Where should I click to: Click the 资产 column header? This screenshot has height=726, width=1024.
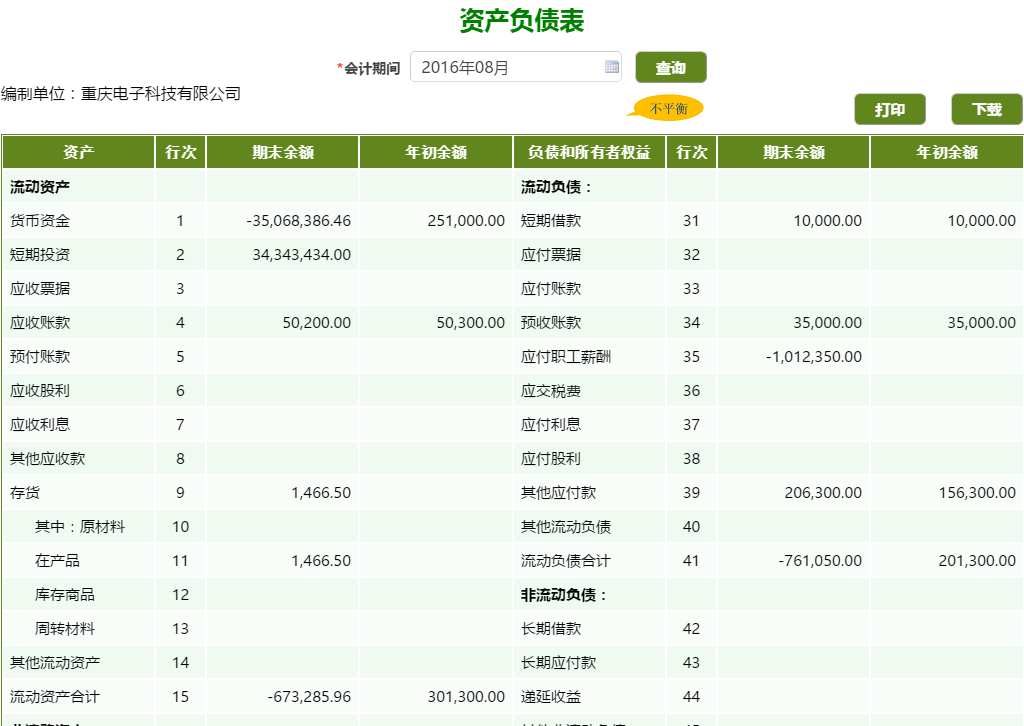click(x=78, y=152)
